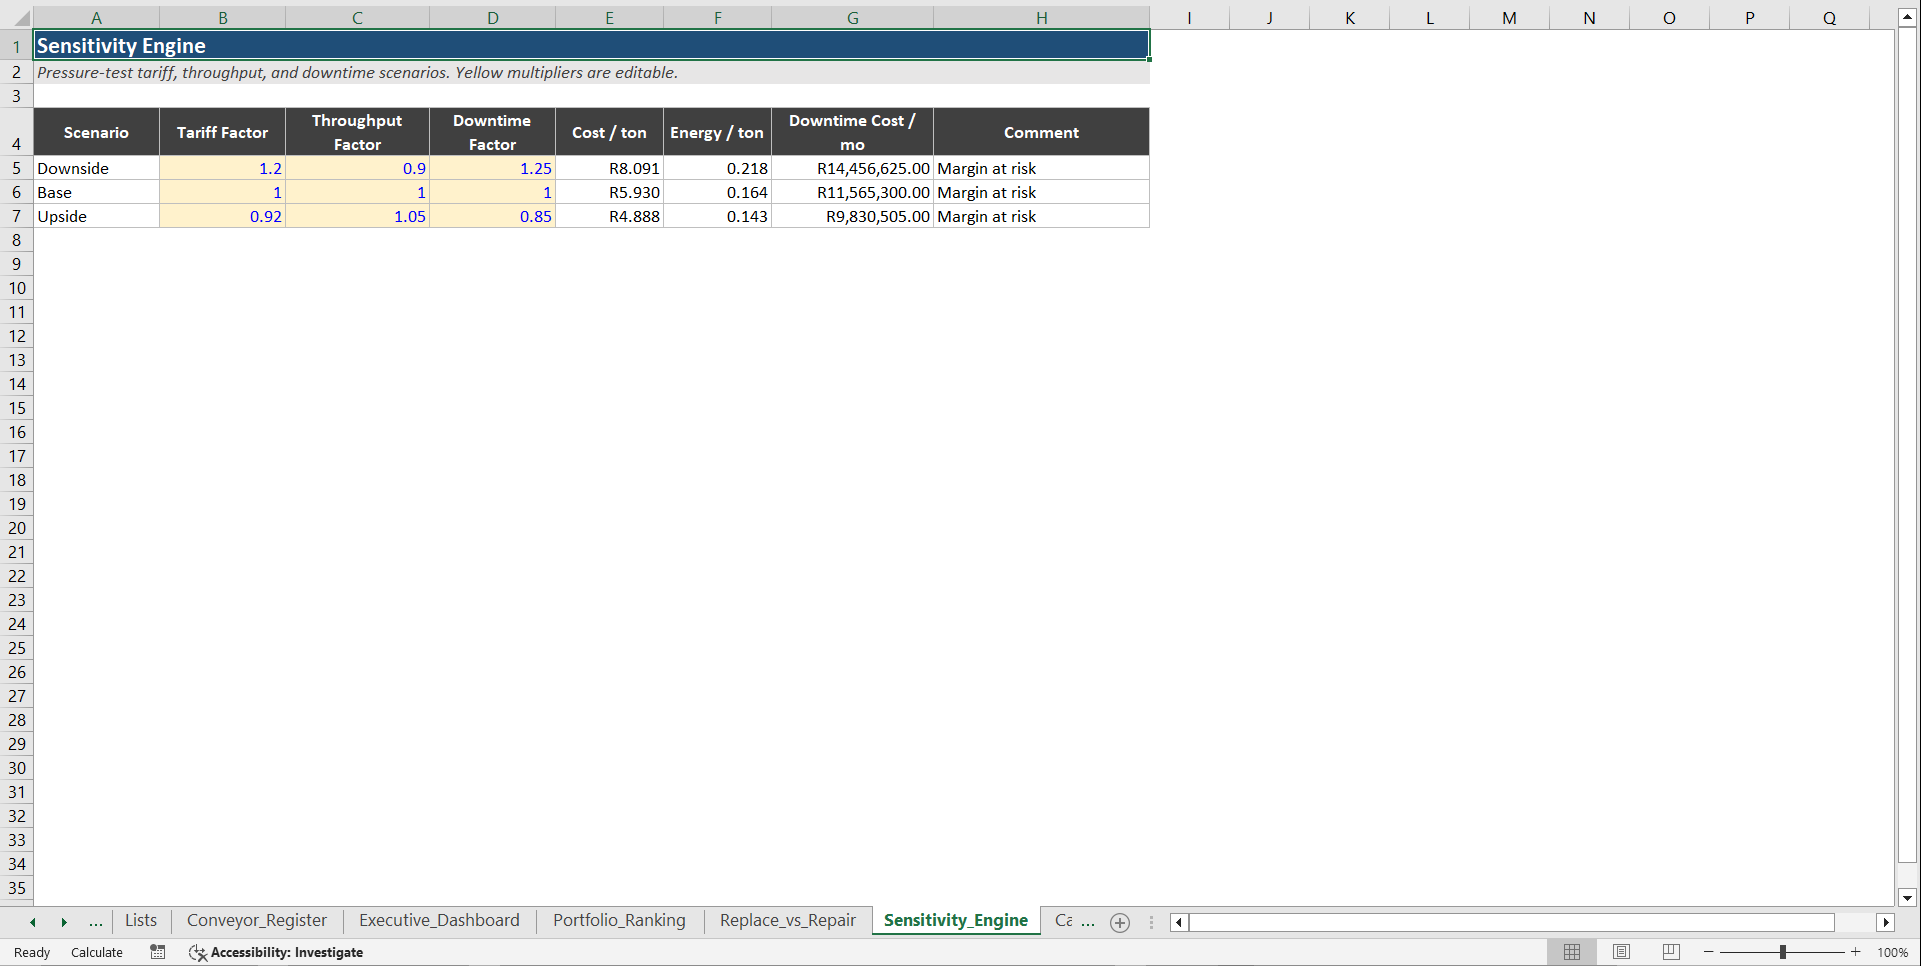Click the horizontal scrollbar right arrow
Viewport: 1921px width, 966px height.
click(x=1886, y=922)
